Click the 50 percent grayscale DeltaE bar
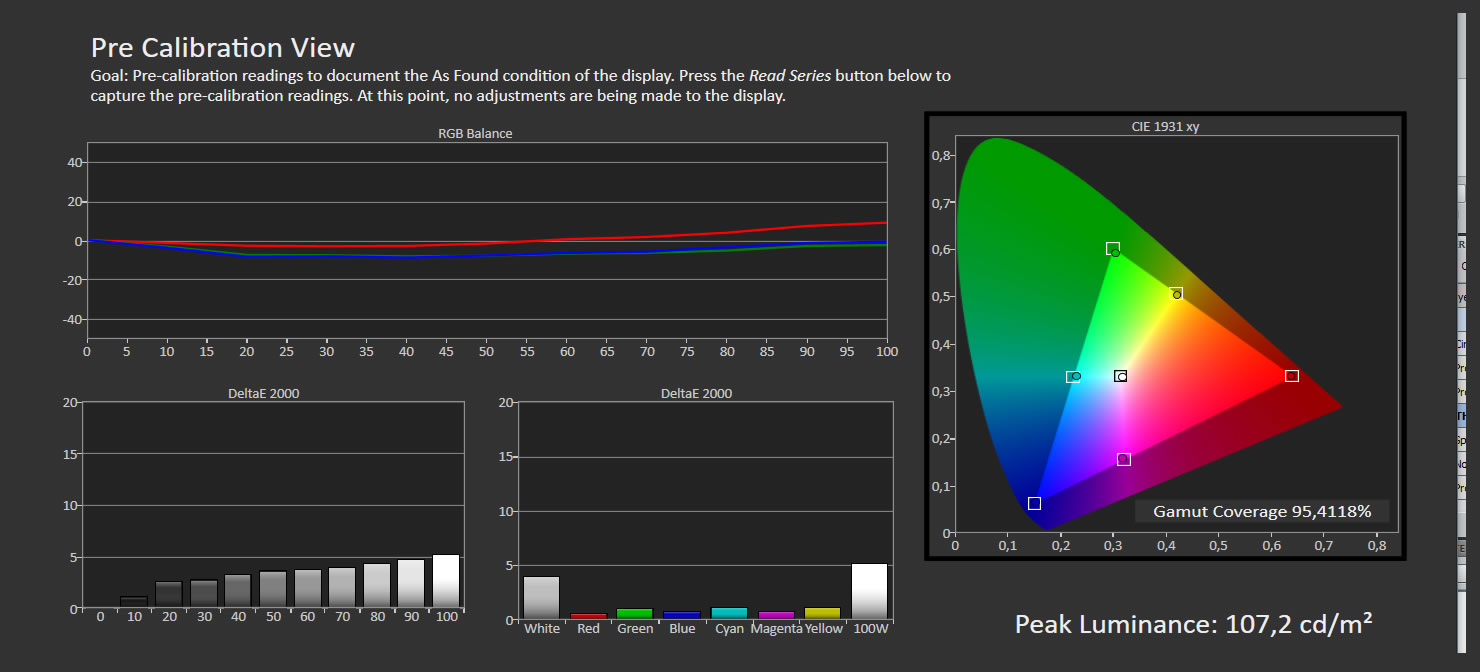The image size is (1480, 672). point(273,589)
